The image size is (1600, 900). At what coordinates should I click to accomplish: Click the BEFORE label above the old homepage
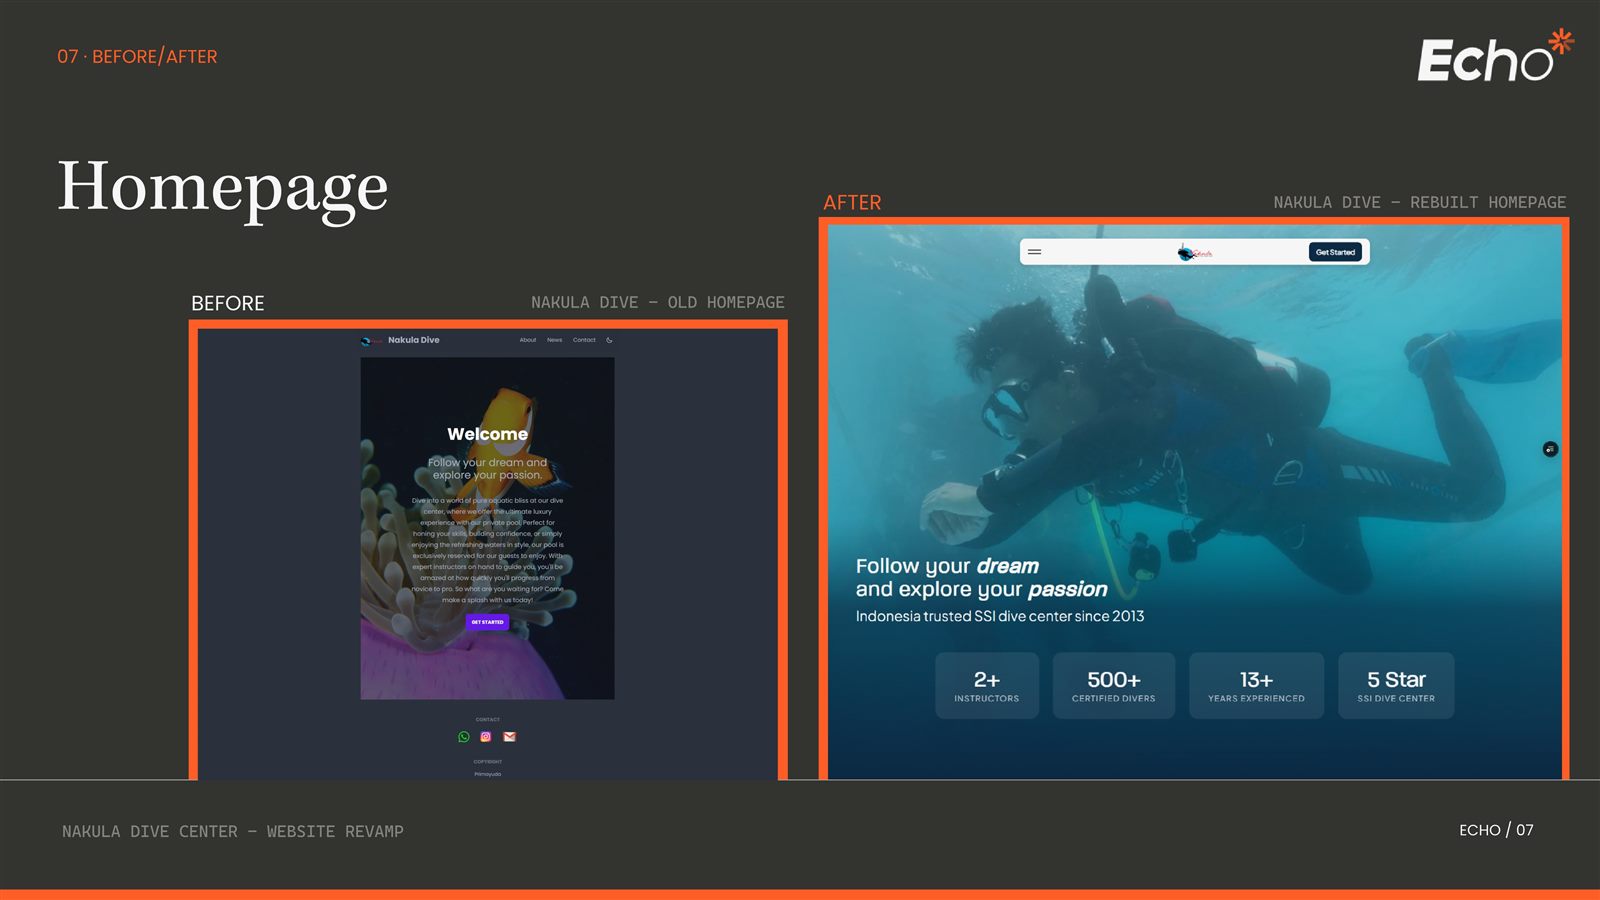coord(228,303)
